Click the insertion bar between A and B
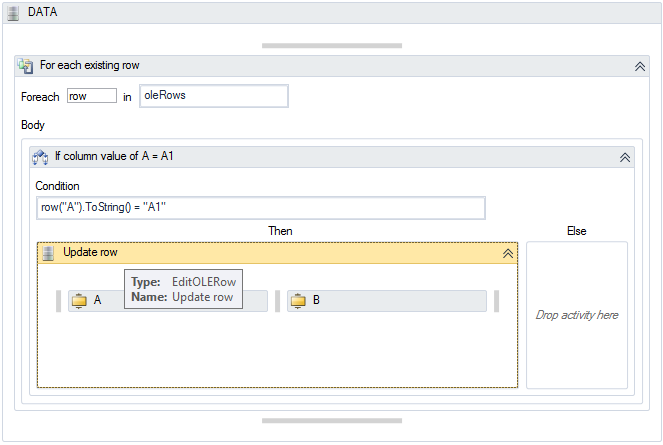The width and height of the screenshot is (663, 445). (x=277, y=301)
